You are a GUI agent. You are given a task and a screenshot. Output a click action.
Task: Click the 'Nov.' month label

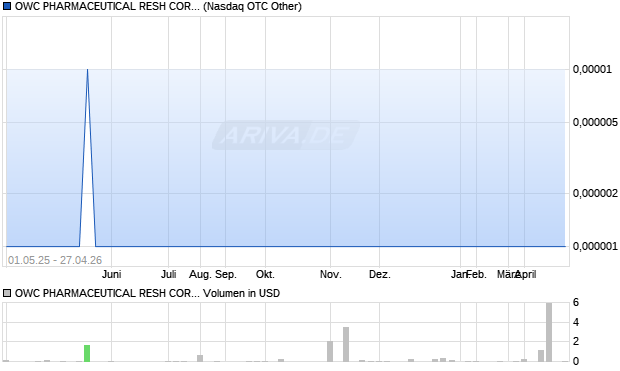click(x=331, y=274)
